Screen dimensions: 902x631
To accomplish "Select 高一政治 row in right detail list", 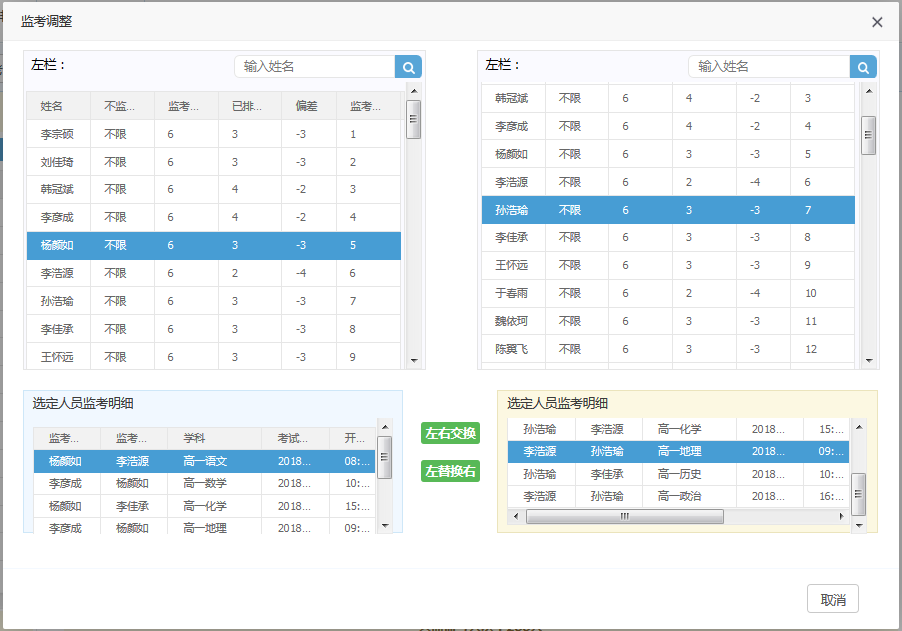I will [x=679, y=496].
